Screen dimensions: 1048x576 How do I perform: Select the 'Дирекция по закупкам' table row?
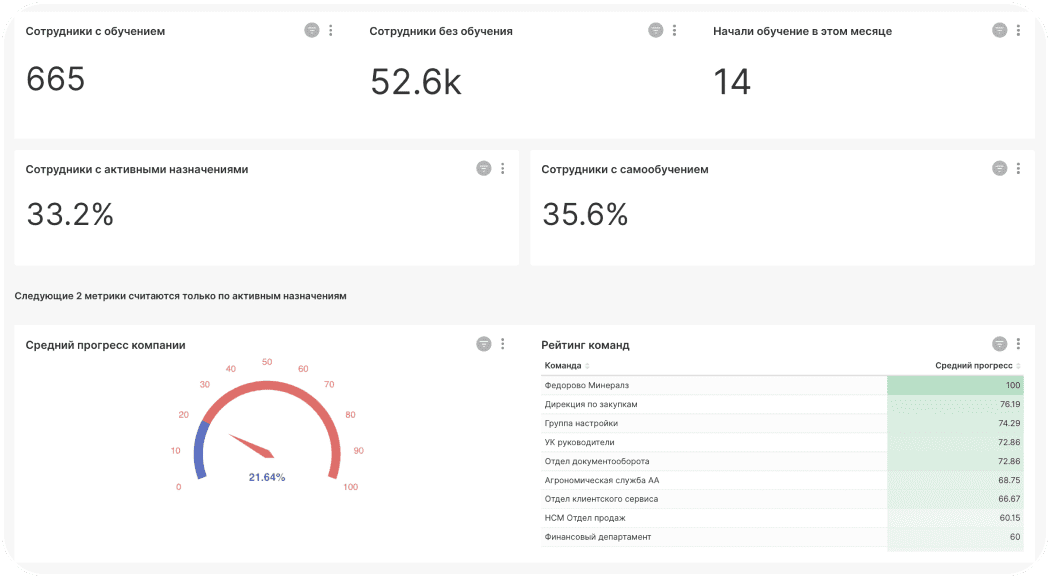pyautogui.click(x=782, y=404)
